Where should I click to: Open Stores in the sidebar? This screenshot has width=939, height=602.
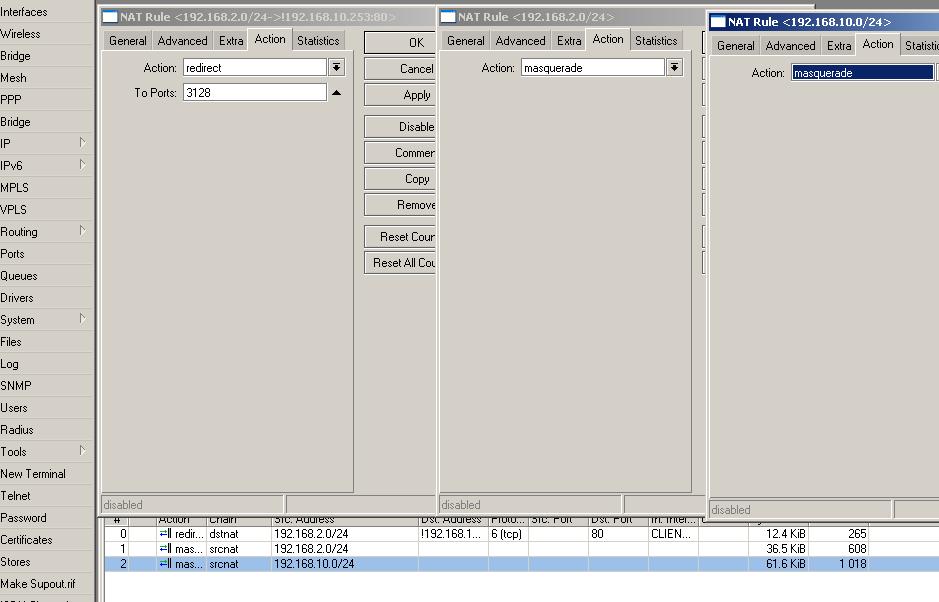pos(16,562)
